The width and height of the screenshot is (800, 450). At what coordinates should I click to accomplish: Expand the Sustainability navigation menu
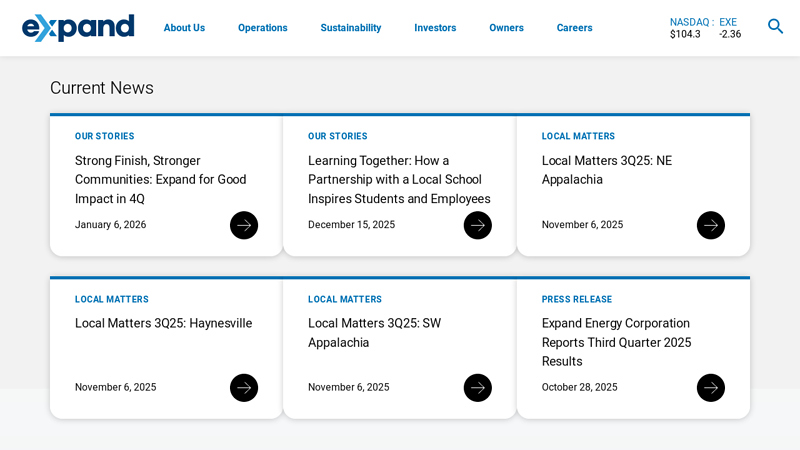[x=350, y=28]
